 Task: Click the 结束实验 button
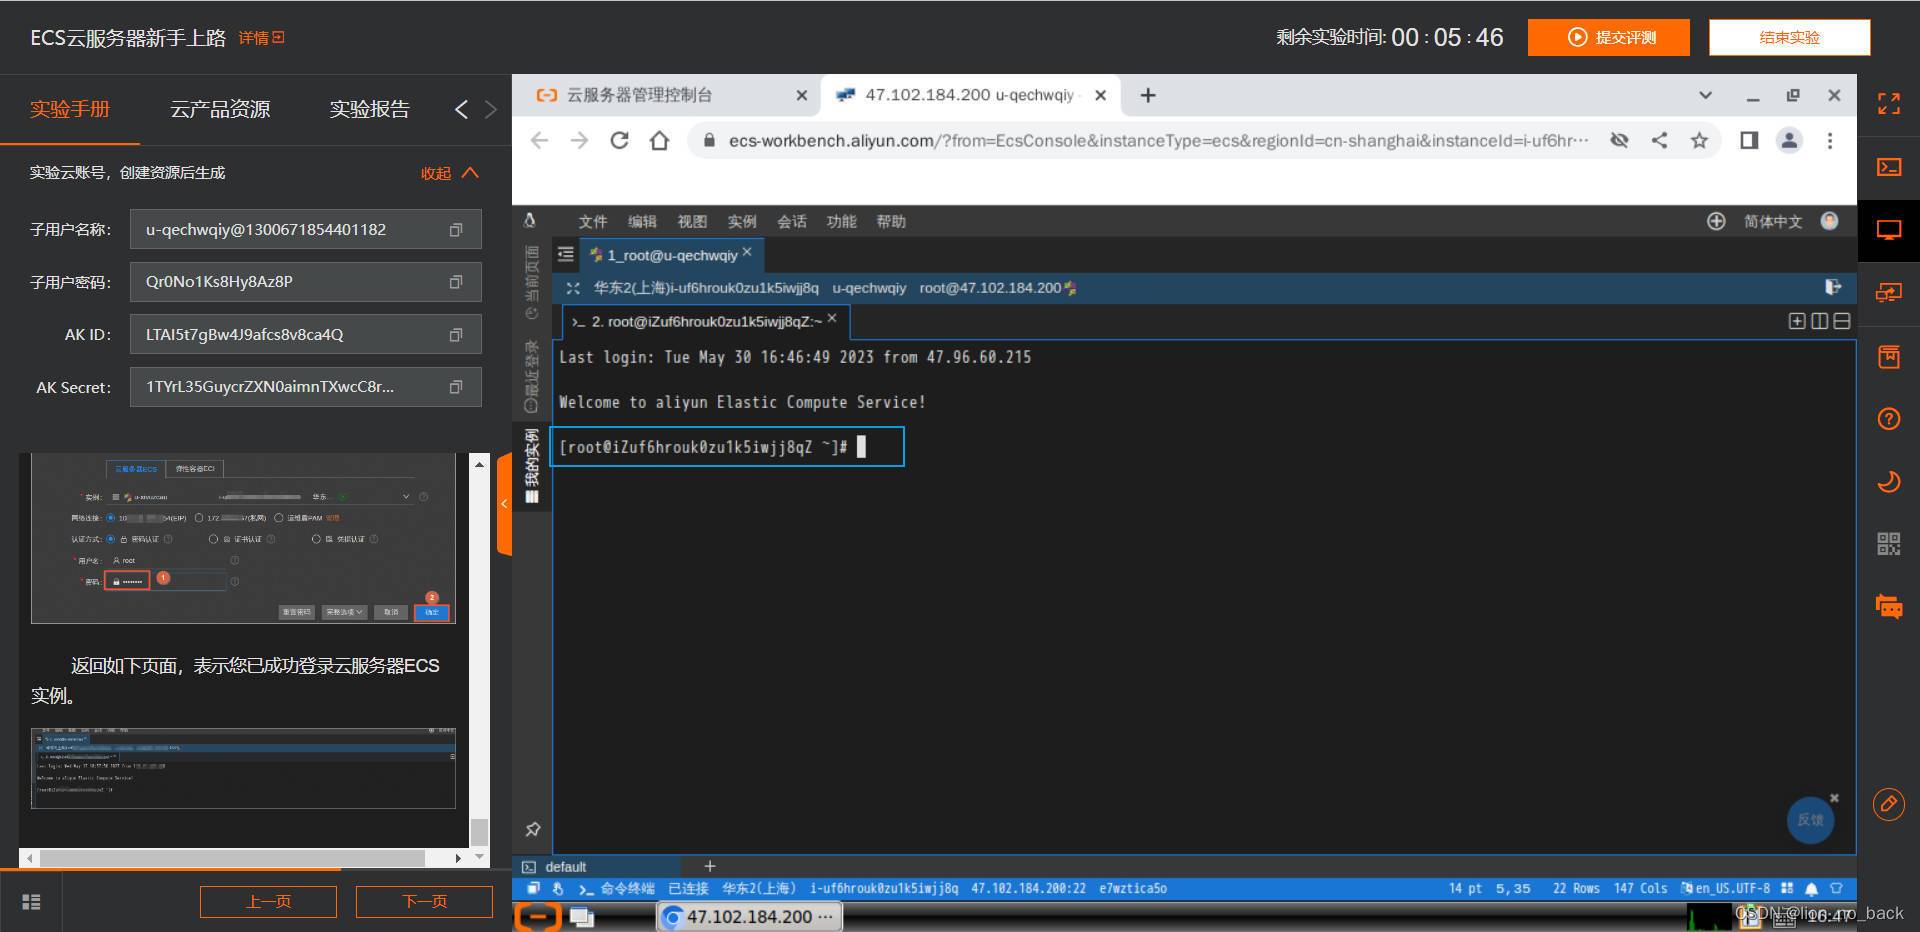click(x=1790, y=37)
